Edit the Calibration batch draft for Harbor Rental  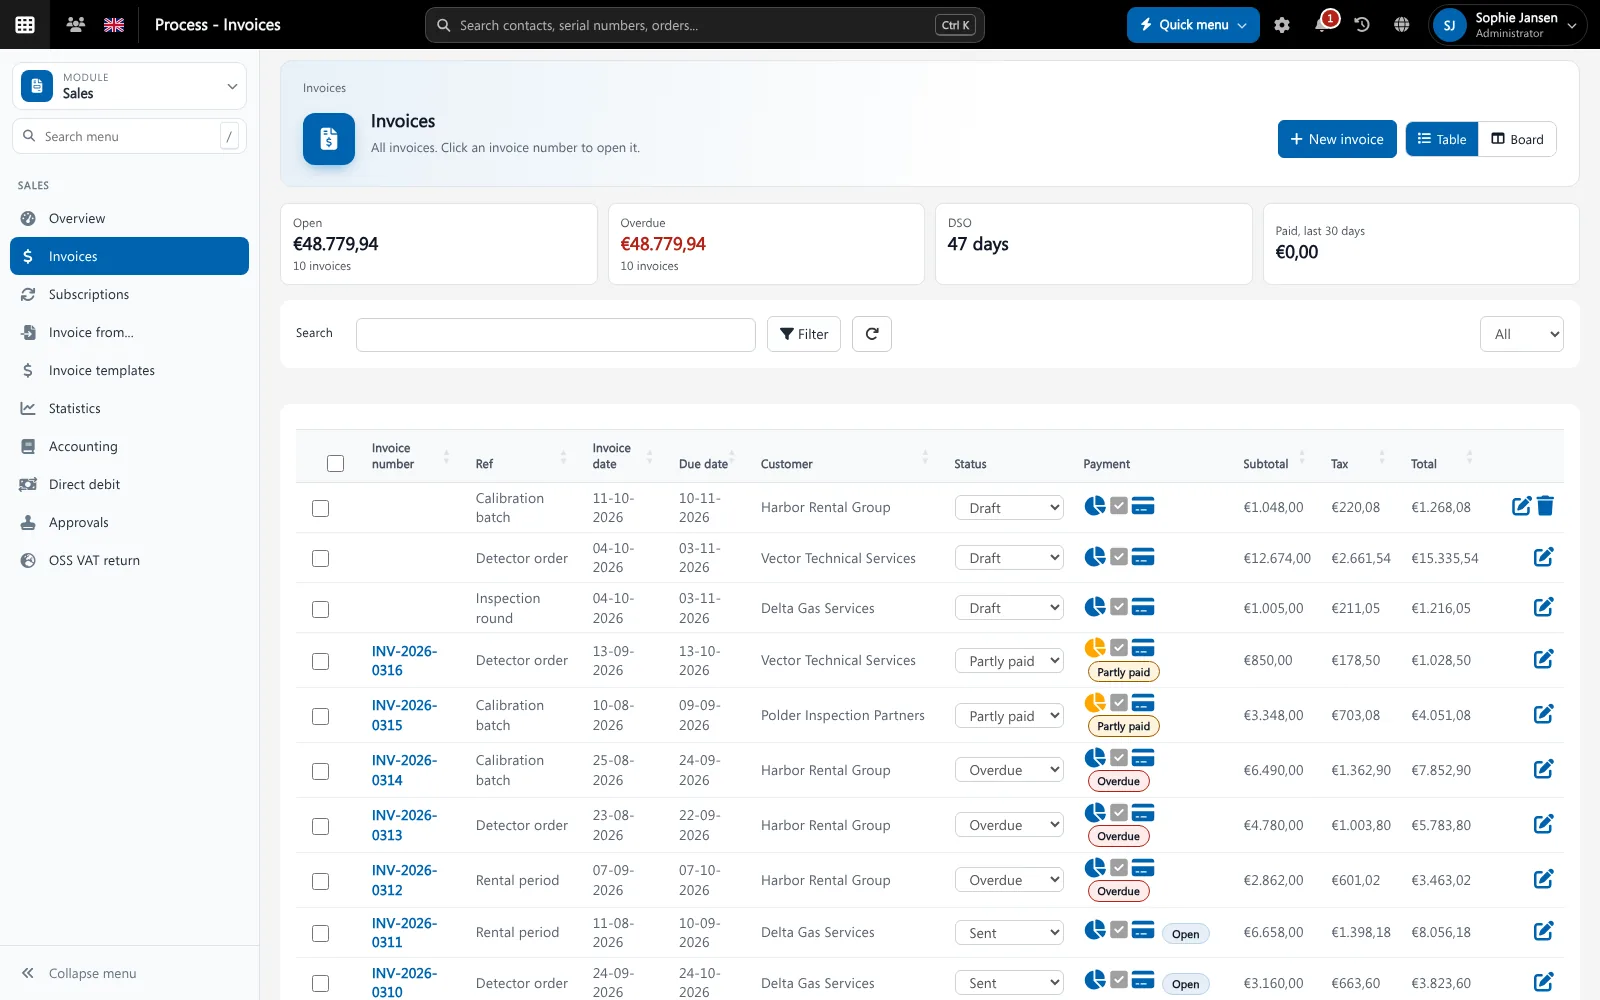click(x=1521, y=506)
